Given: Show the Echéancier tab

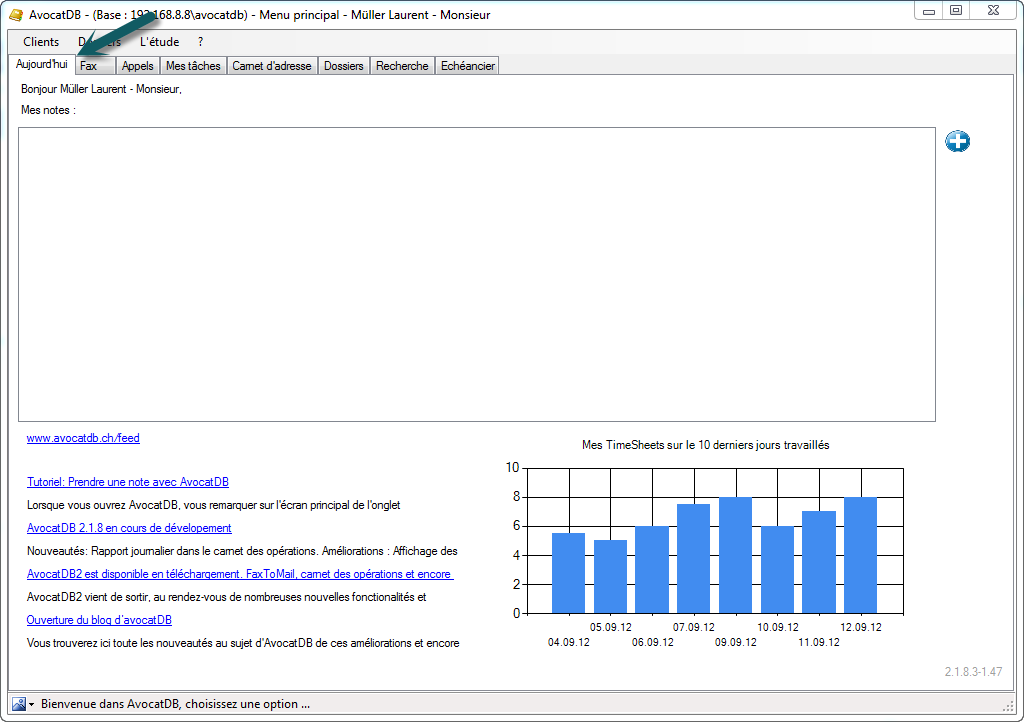Looking at the screenshot, I should click(x=467, y=66).
